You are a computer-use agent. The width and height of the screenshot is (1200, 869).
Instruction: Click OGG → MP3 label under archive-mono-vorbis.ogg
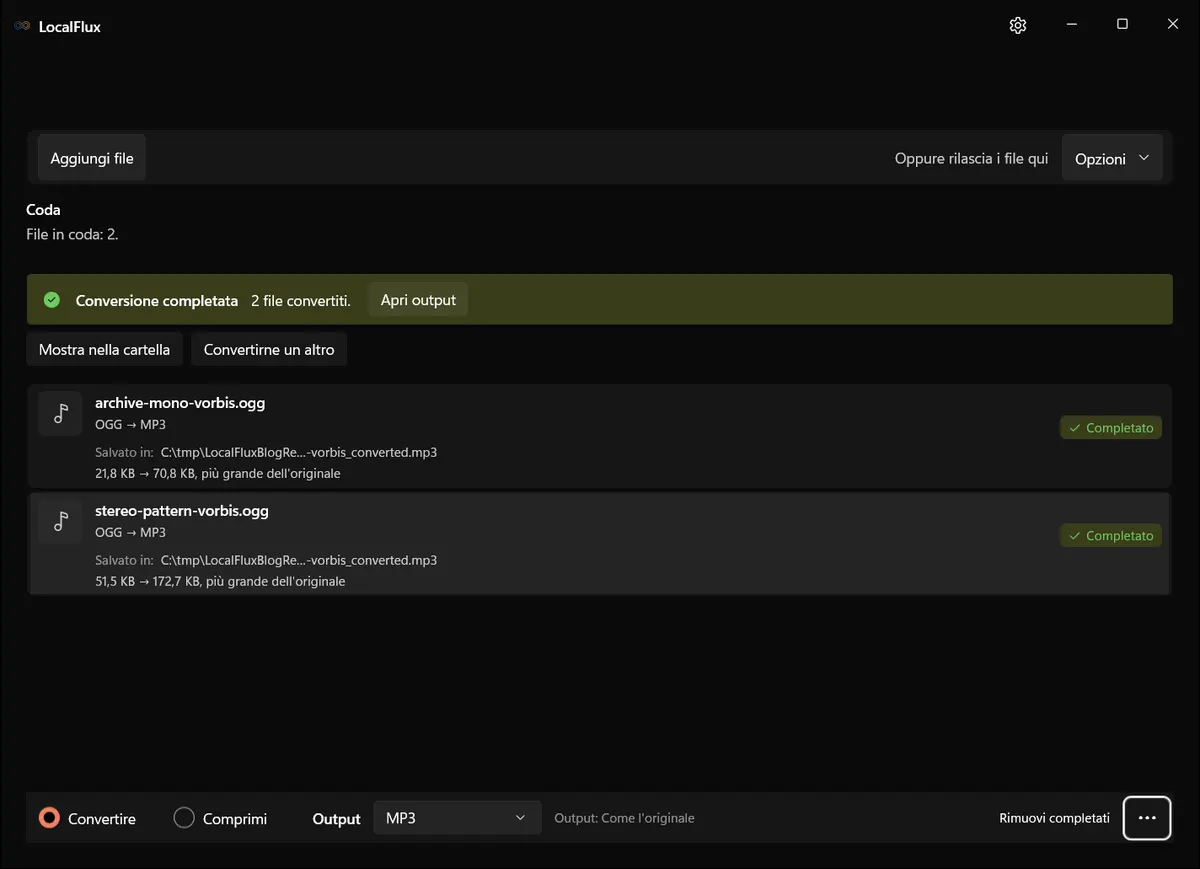click(x=130, y=425)
